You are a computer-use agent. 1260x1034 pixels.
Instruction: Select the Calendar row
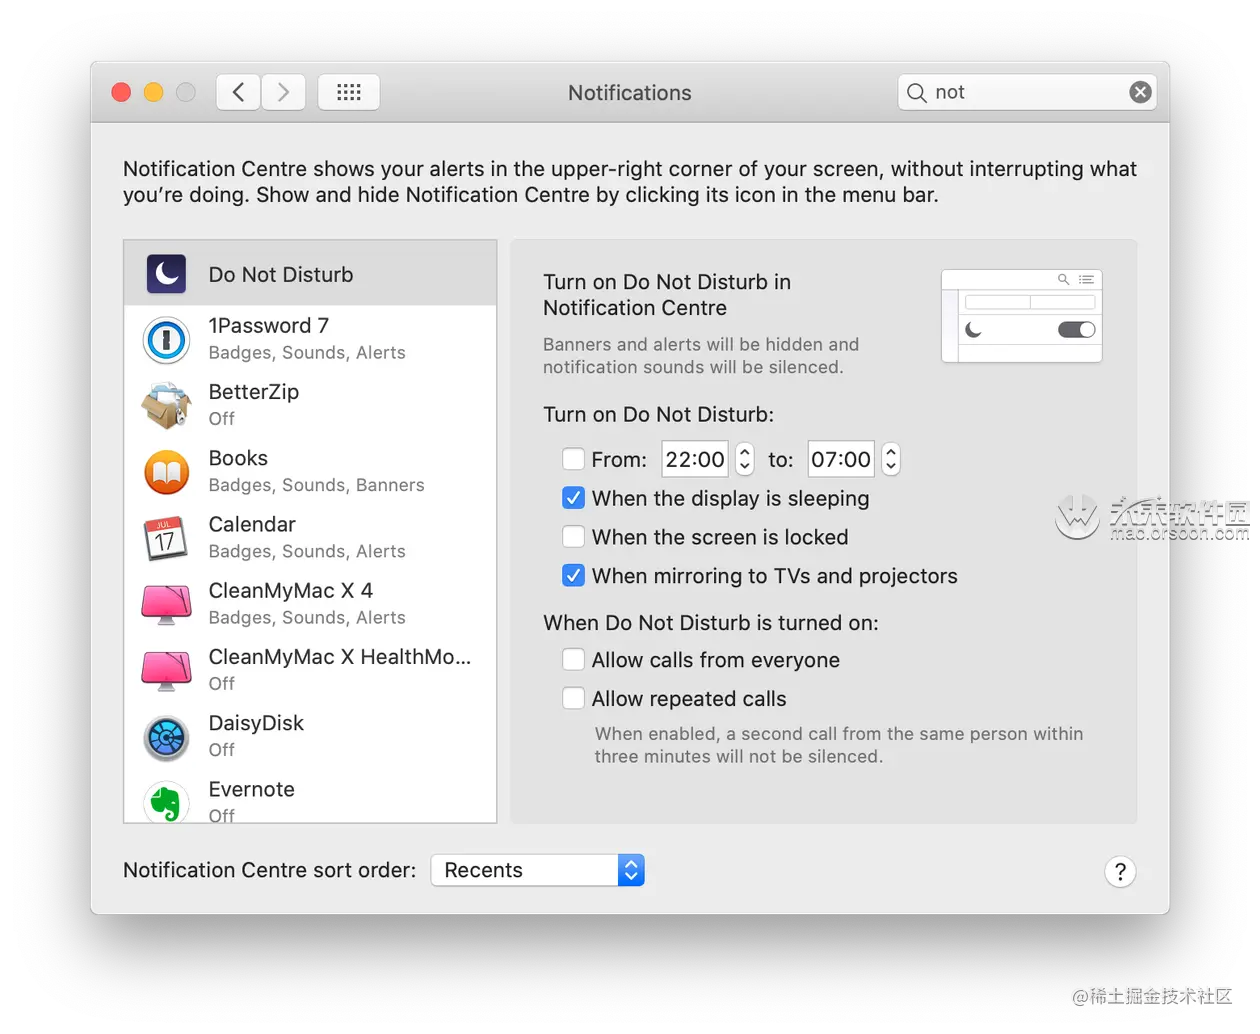pos(310,537)
